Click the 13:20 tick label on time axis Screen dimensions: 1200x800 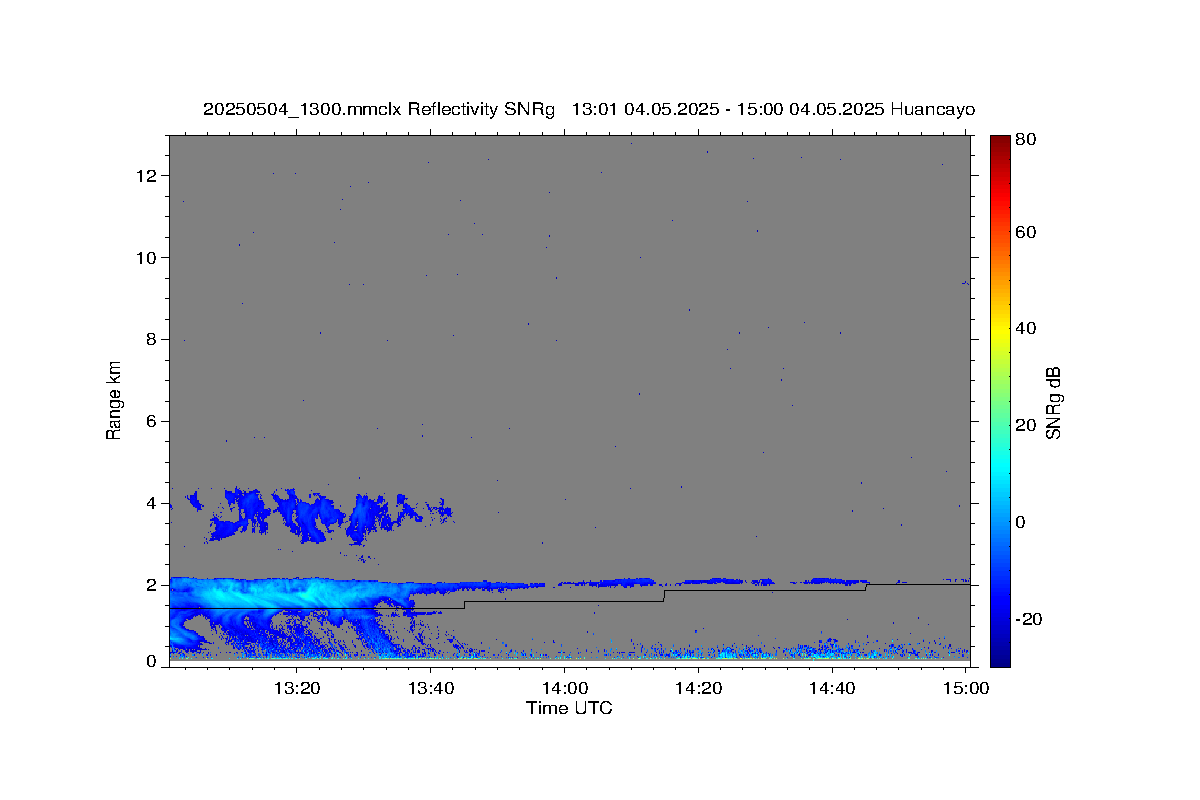point(297,688)
